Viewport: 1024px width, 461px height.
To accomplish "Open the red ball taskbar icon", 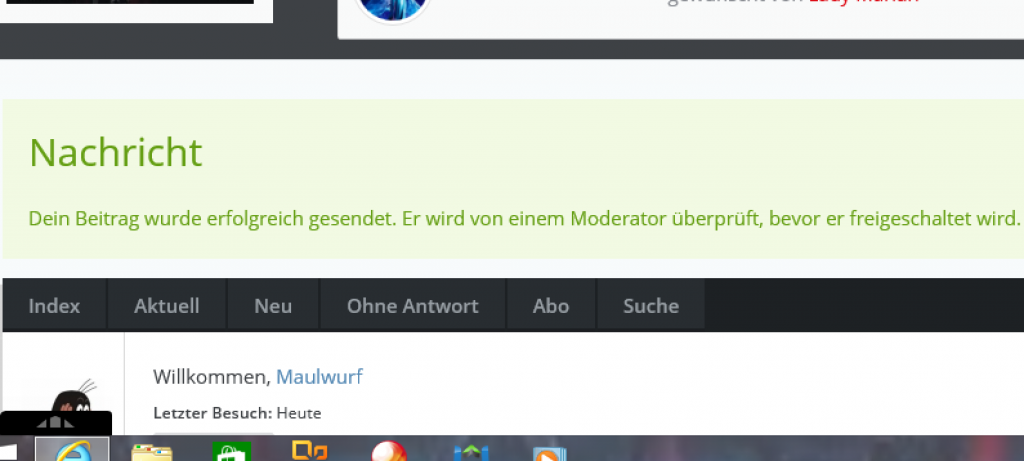I will (x=389, y=452).
